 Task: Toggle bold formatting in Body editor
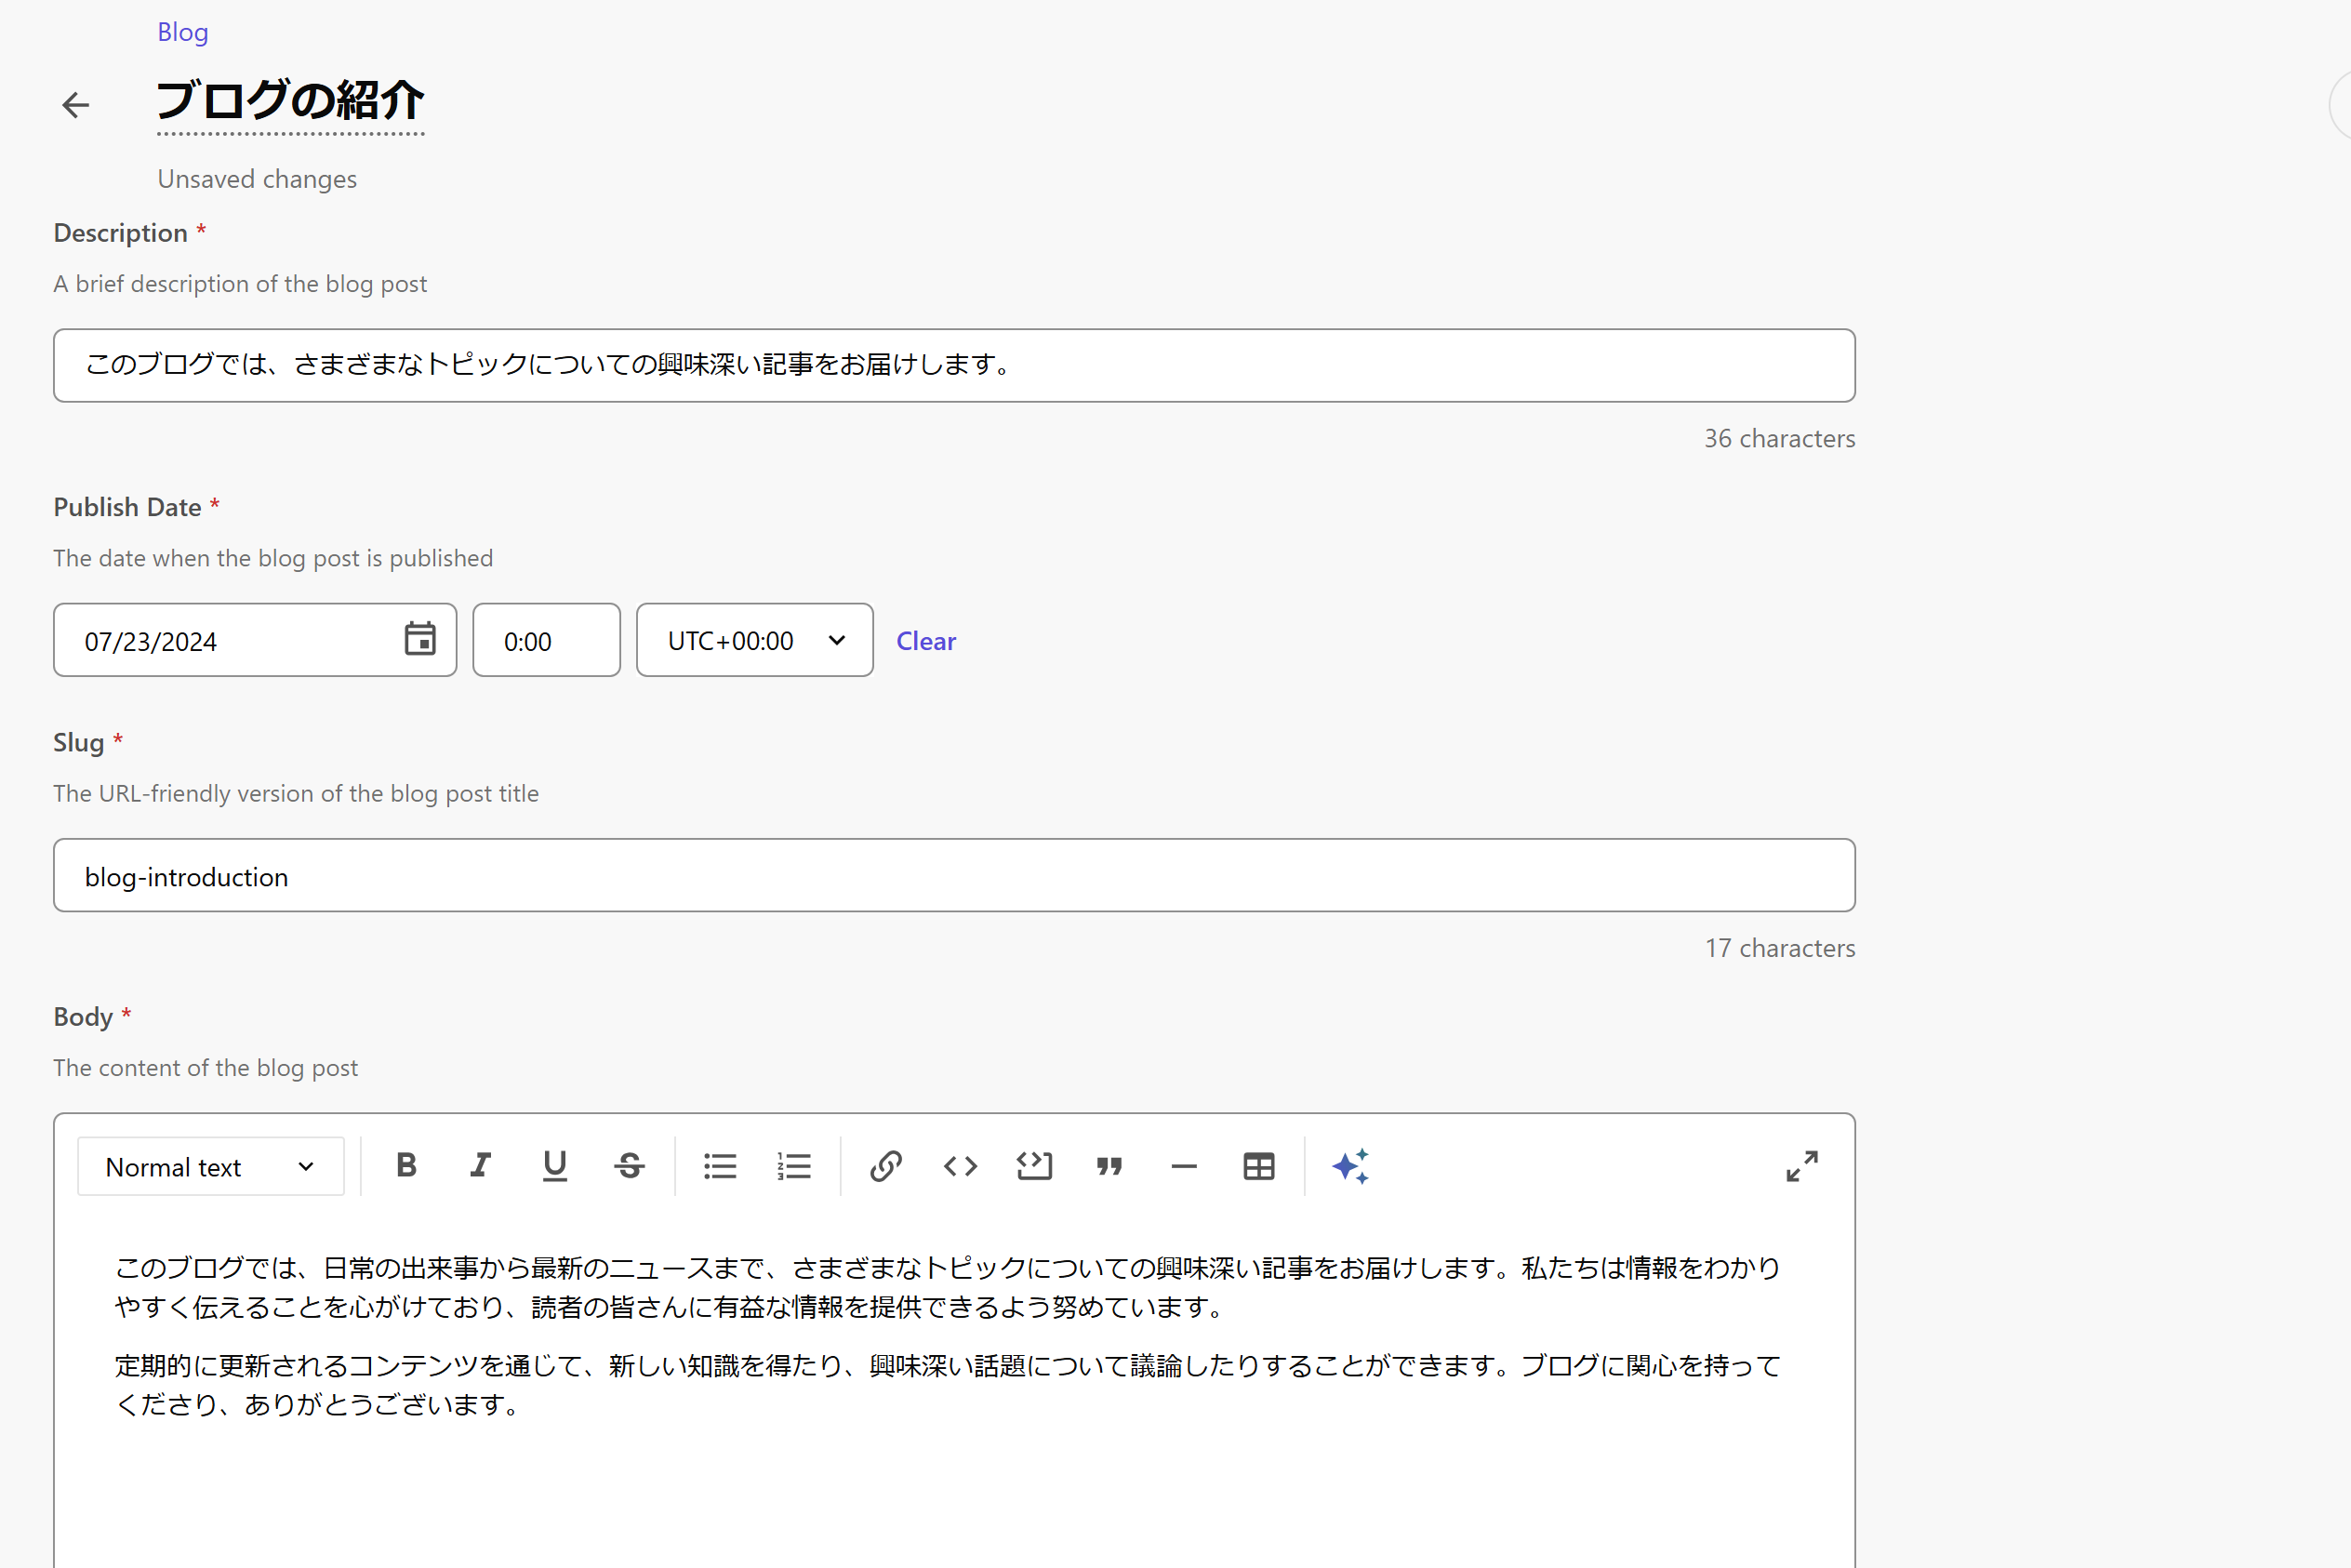click(406, 1165)
